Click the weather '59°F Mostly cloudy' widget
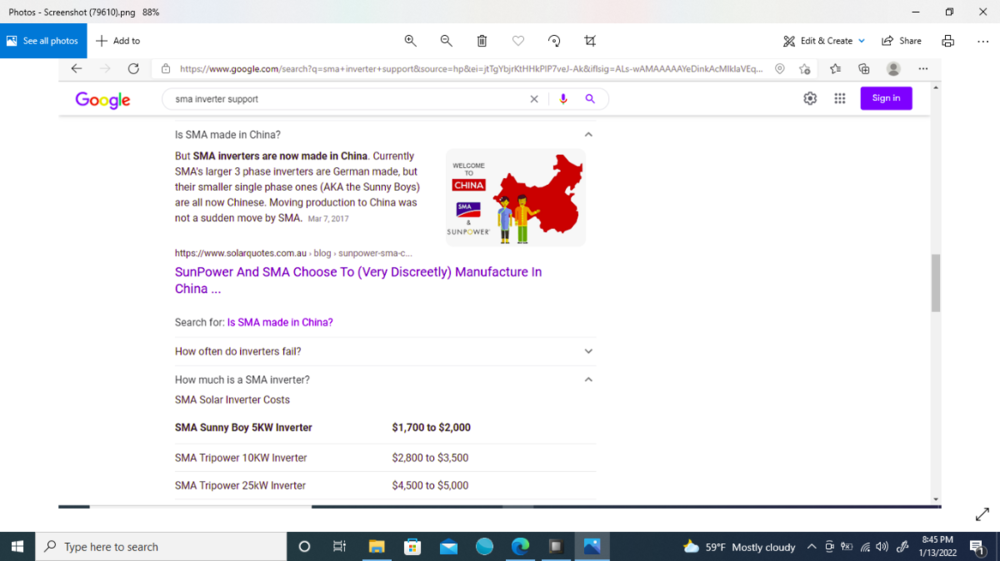Screen dimensions: 1000x561 (x=739, y=547)
